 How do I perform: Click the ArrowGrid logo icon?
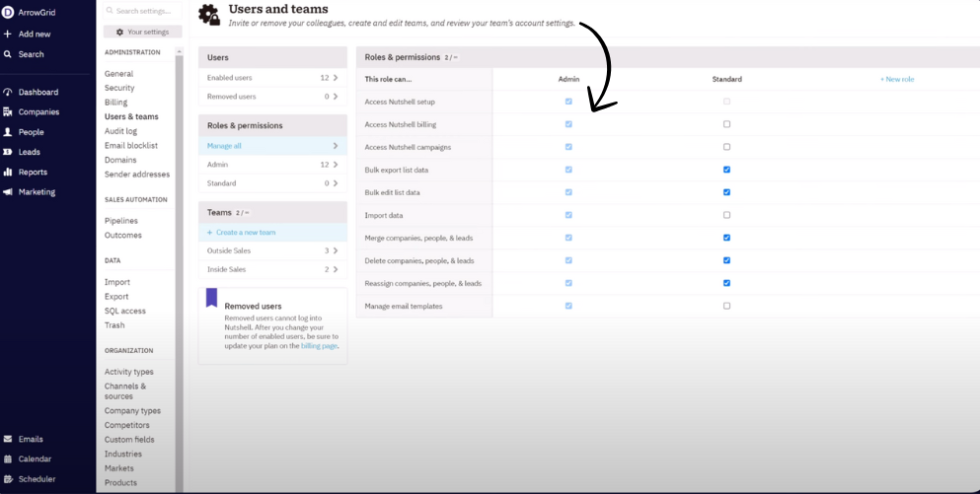[8, 13]
